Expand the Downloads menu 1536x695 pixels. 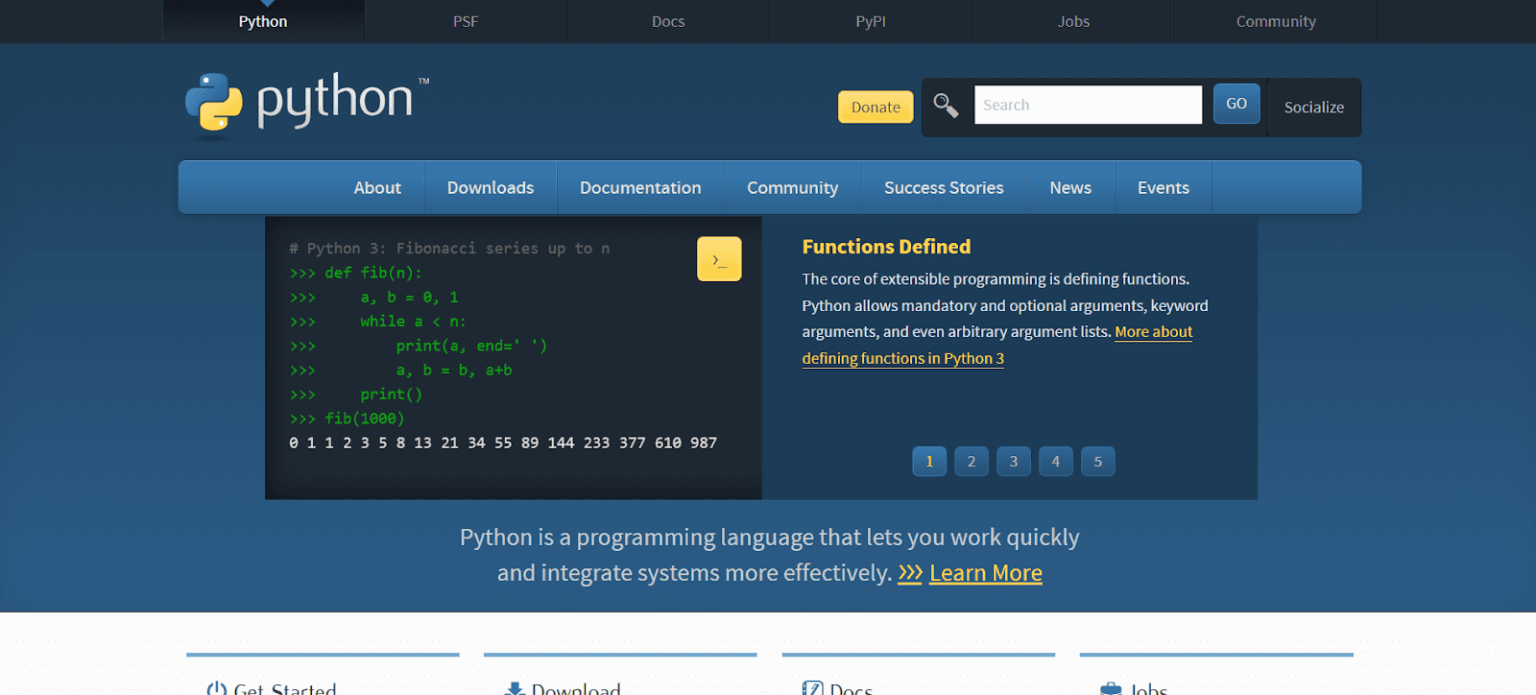coord(490,187)
